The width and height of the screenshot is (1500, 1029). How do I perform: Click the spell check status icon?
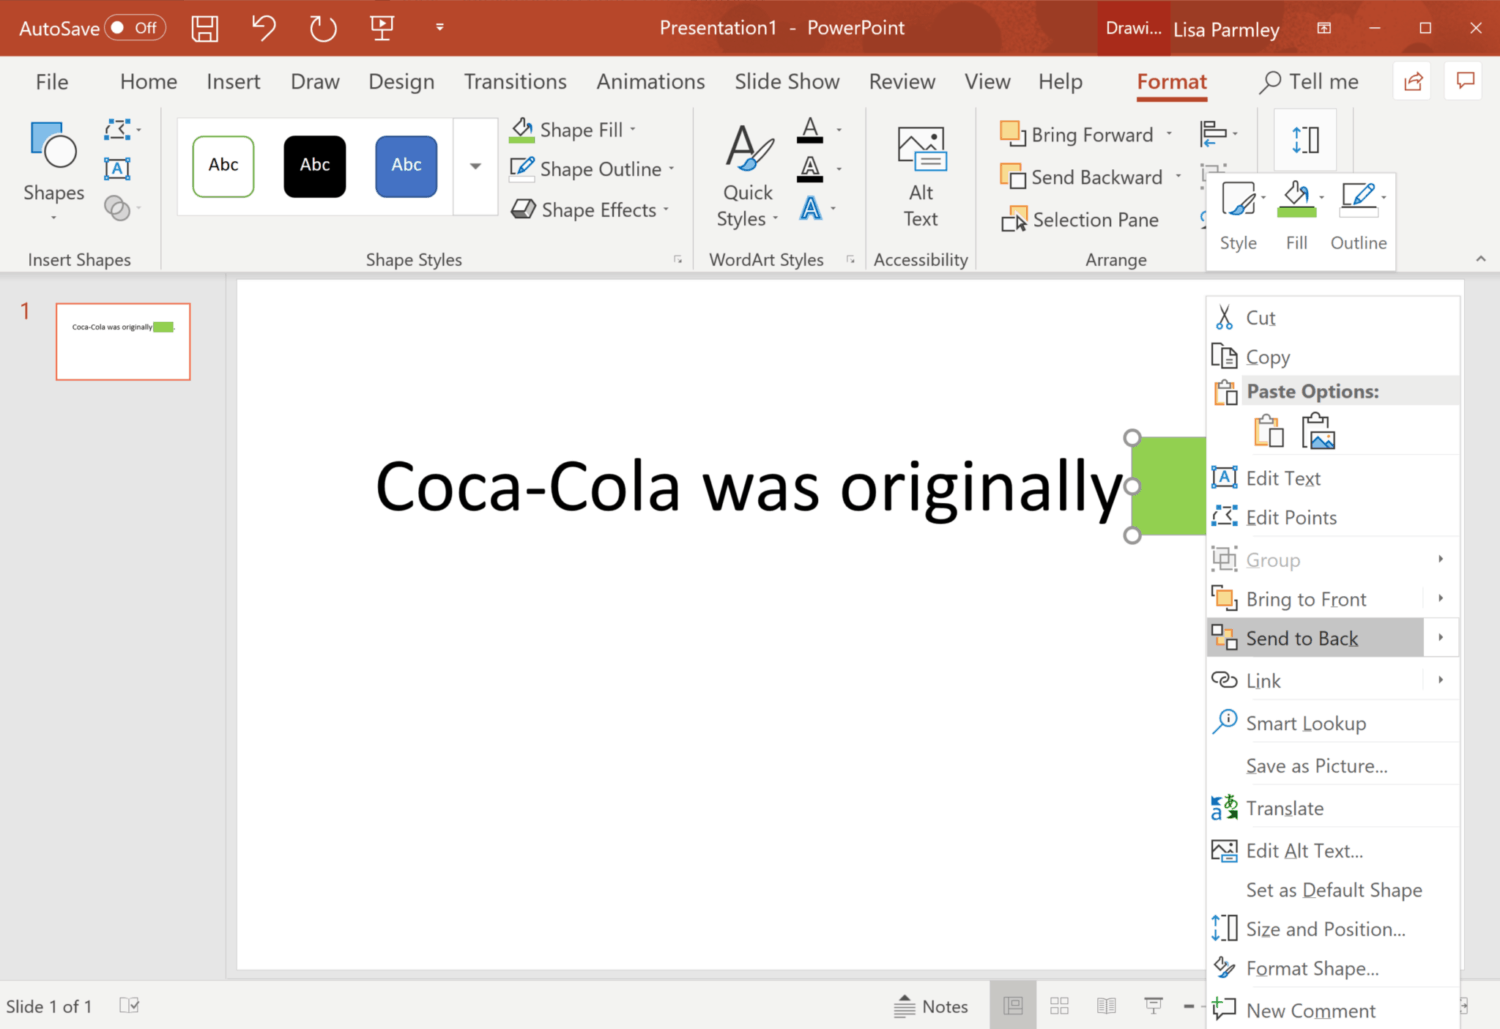click(x=129, y=1006)
